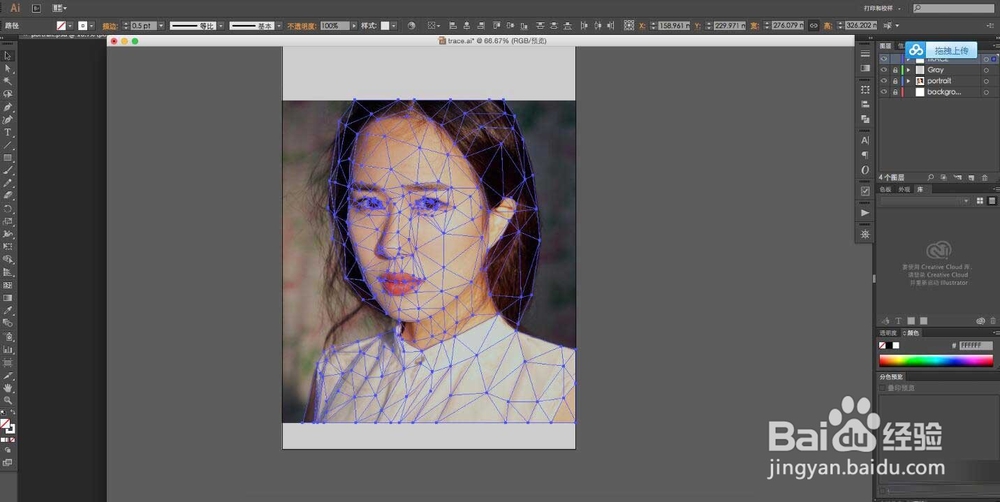Click the 拖拽上传 upload button
The height and width of the screenshot is (502, 1000).
click(x=941, y=50)
